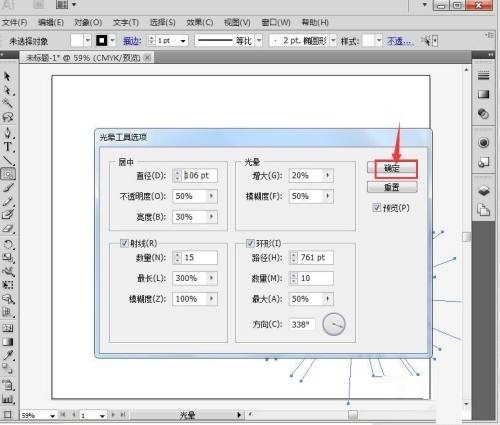Select the Shape Builder tool
The height and width of the screenshot is (425, 500).
click(7, 299)
